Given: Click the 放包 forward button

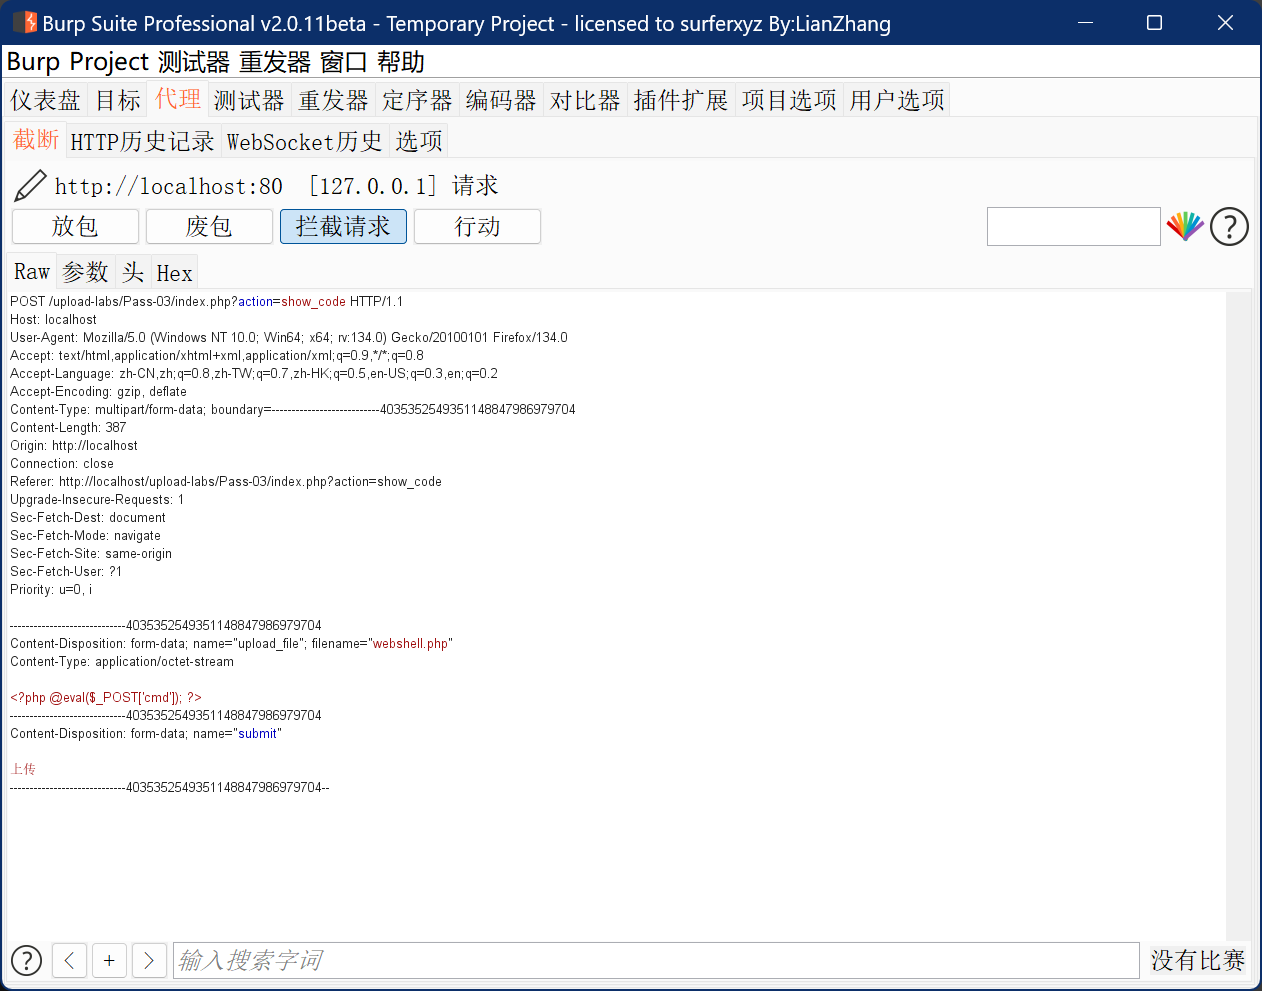Looking at the screenshot, I should 75,226.
